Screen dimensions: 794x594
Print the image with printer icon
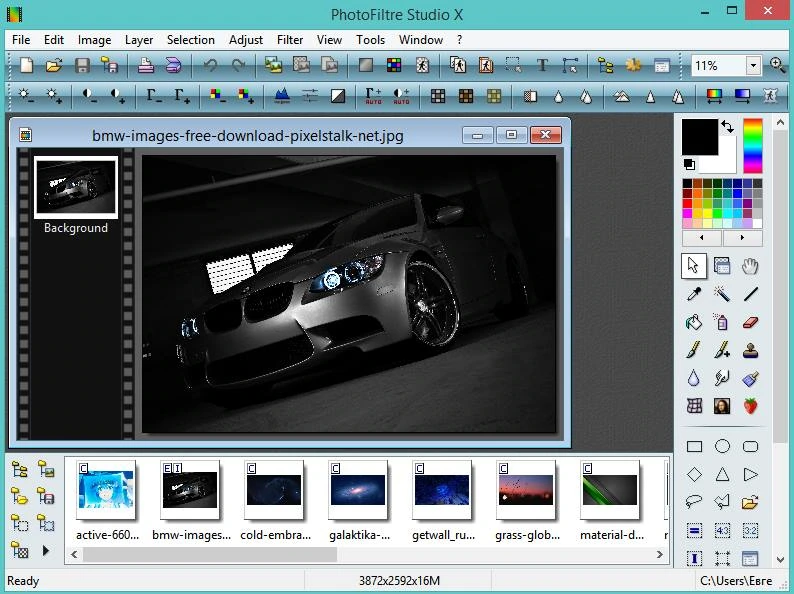click(146, 65)
